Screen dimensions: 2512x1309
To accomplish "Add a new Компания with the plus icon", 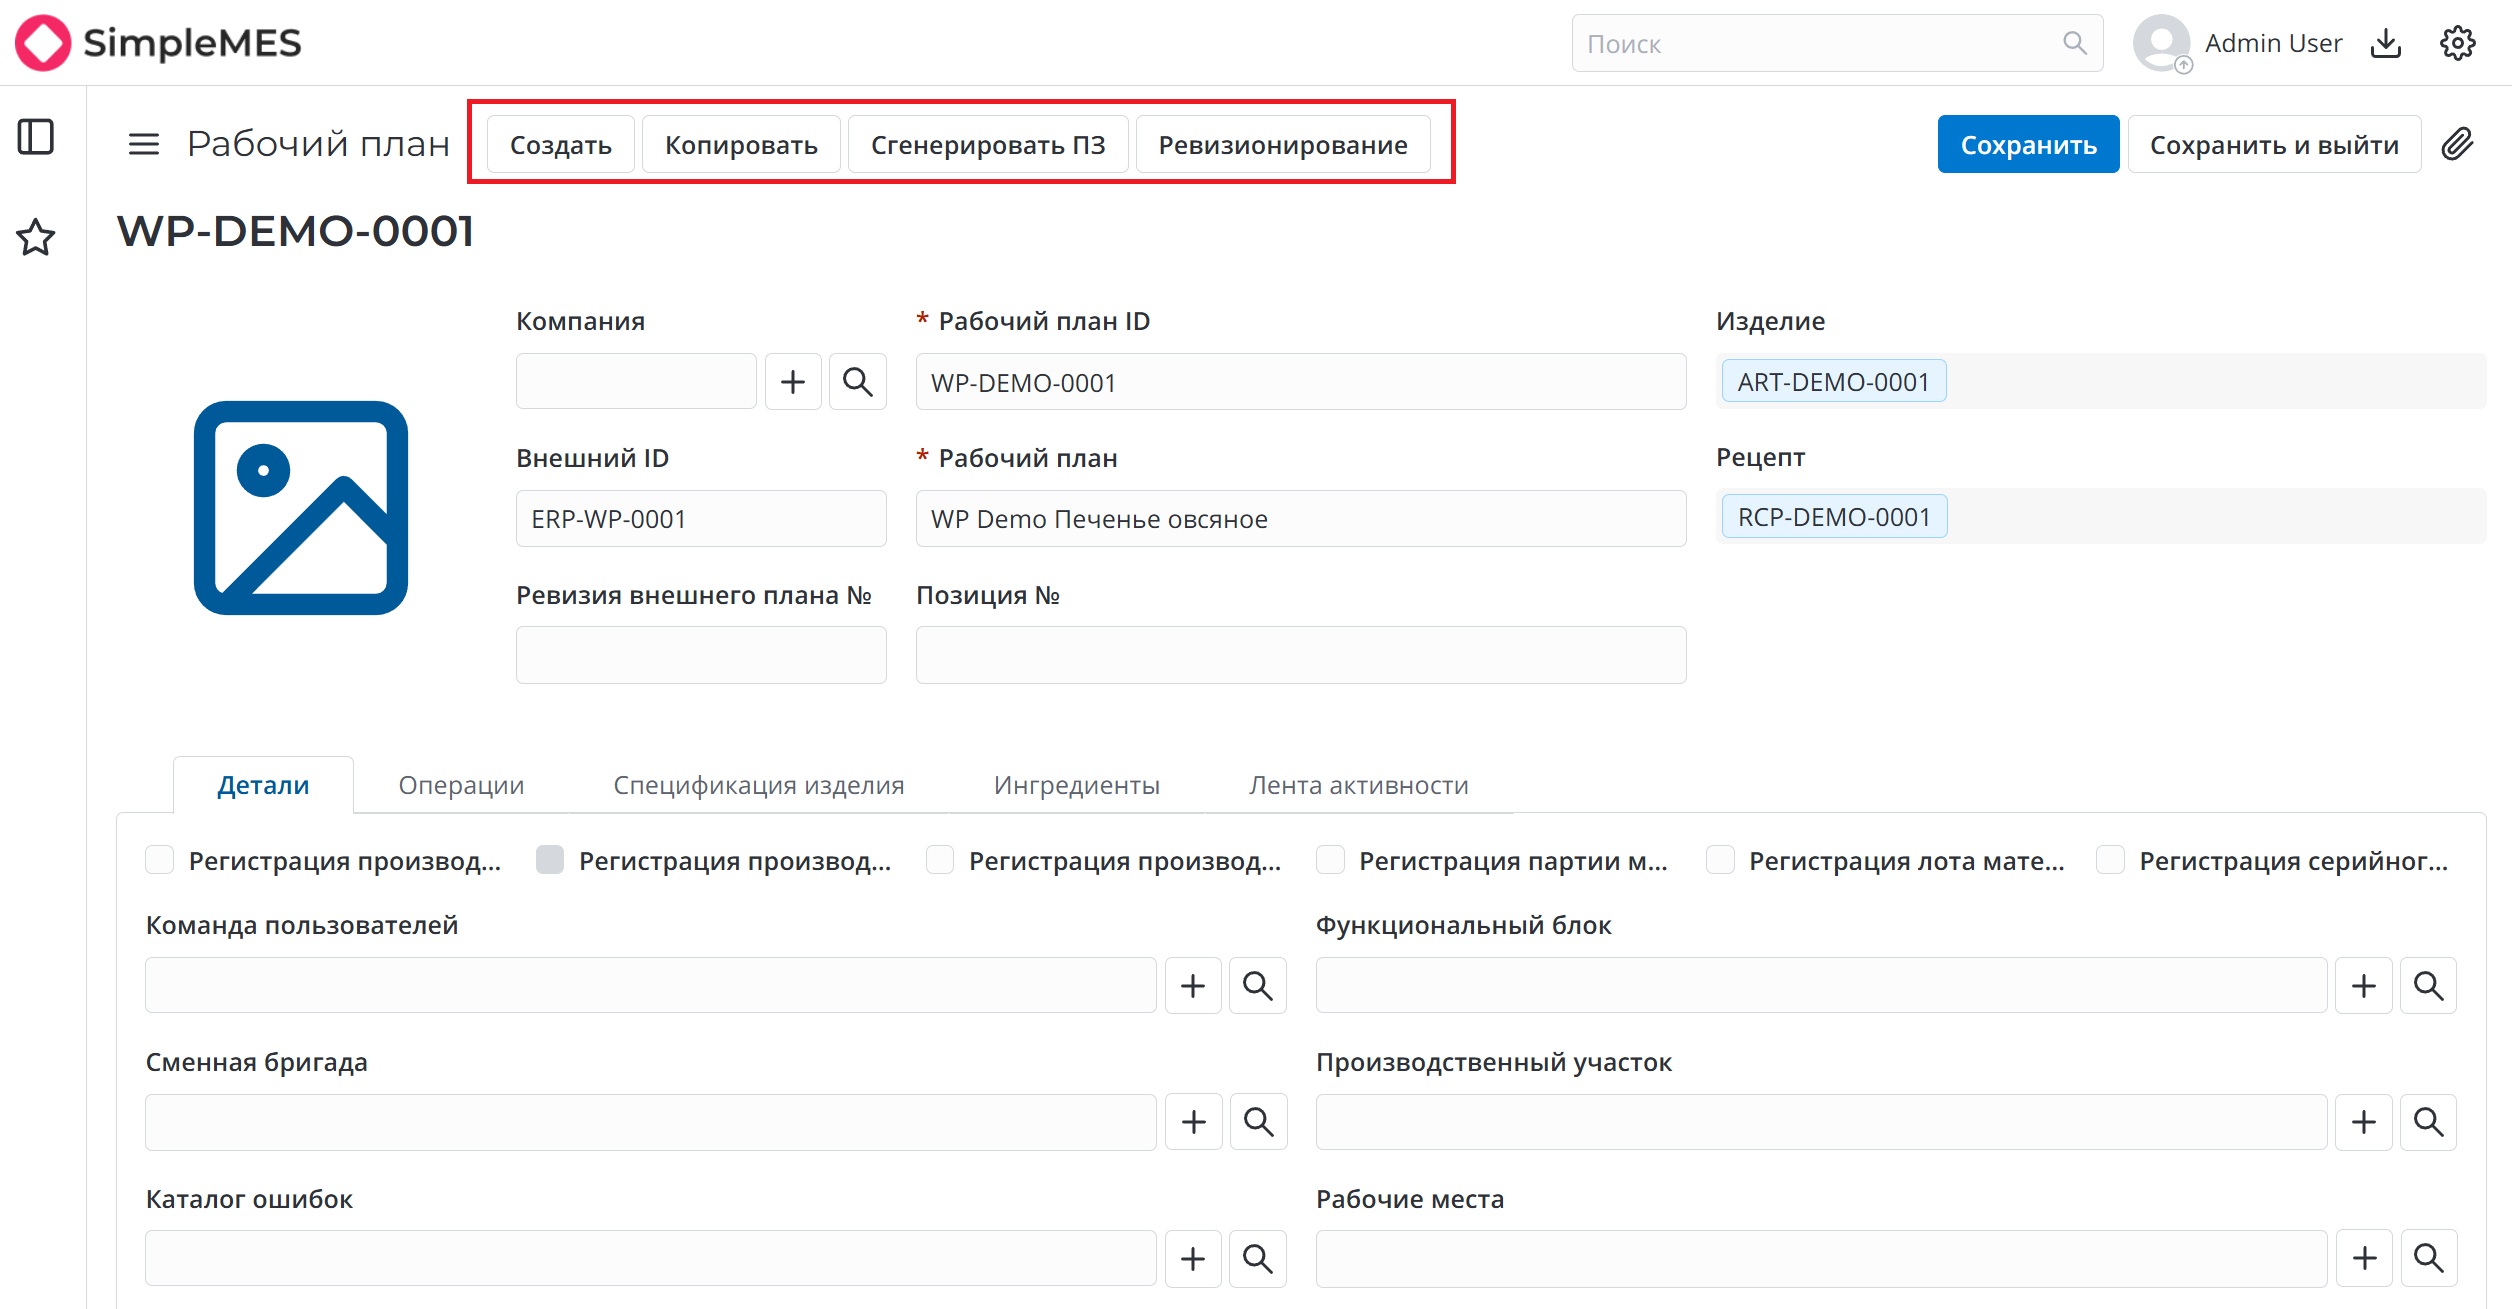I will click(793, 382).
